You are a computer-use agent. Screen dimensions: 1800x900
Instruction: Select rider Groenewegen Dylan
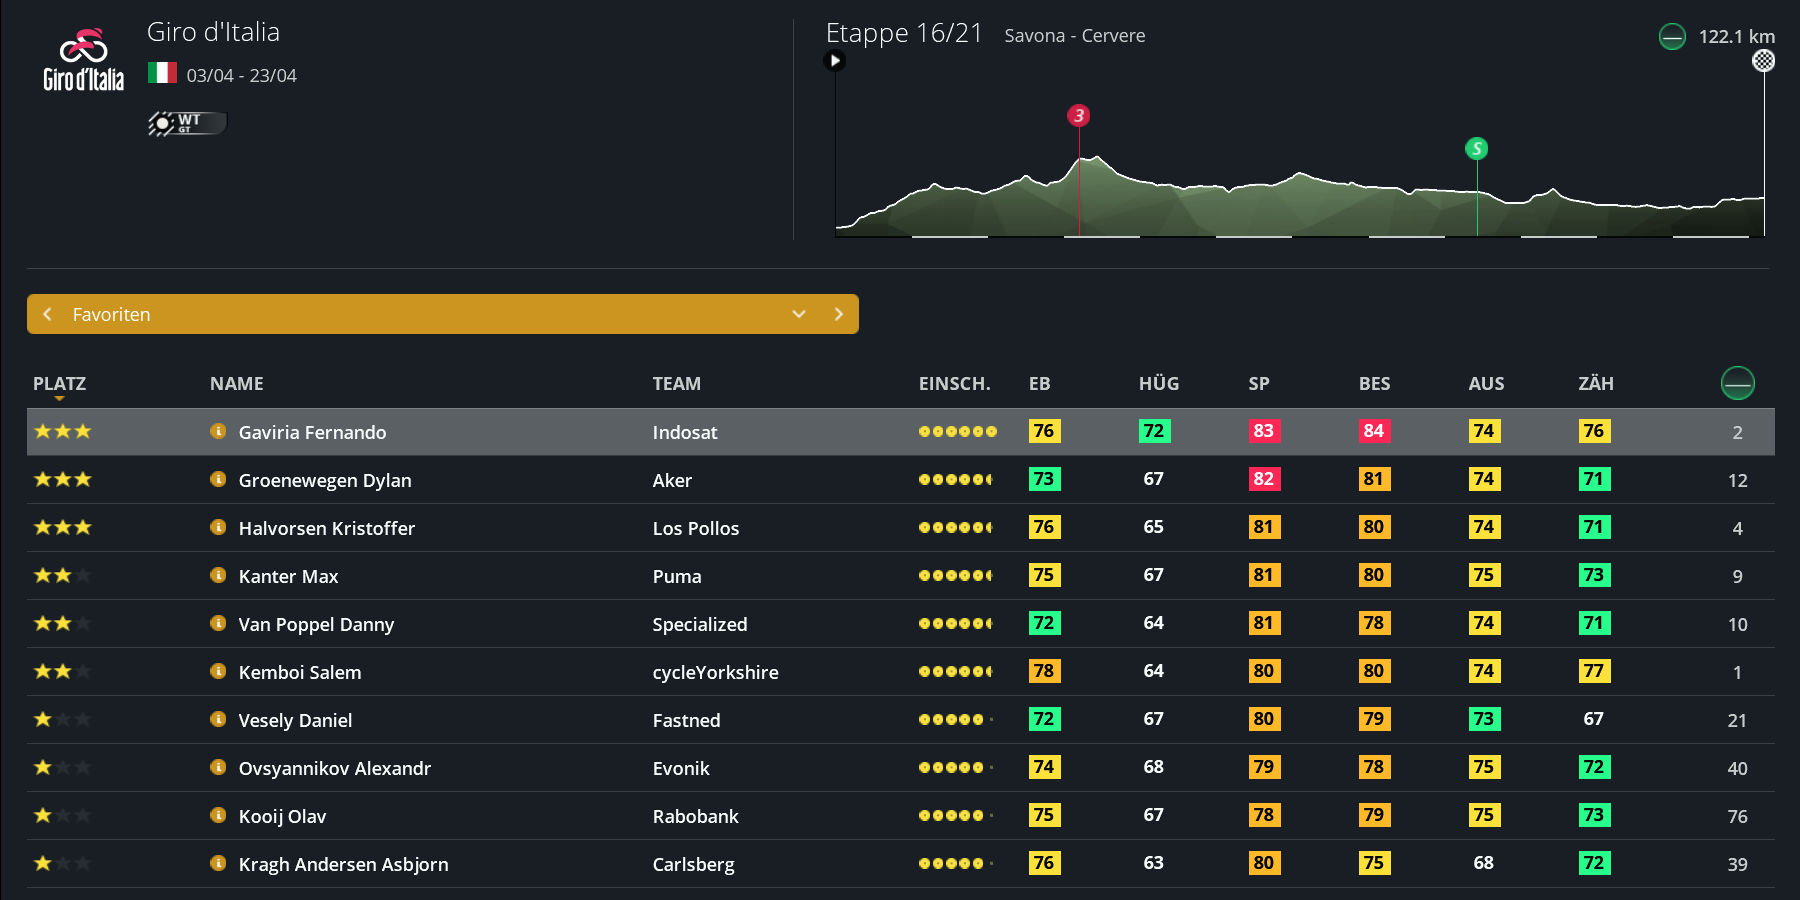(325, 480)
